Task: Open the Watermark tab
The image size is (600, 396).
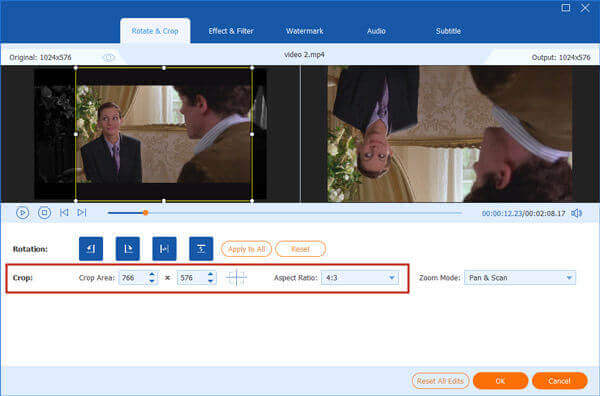Action: click(305, 31)
